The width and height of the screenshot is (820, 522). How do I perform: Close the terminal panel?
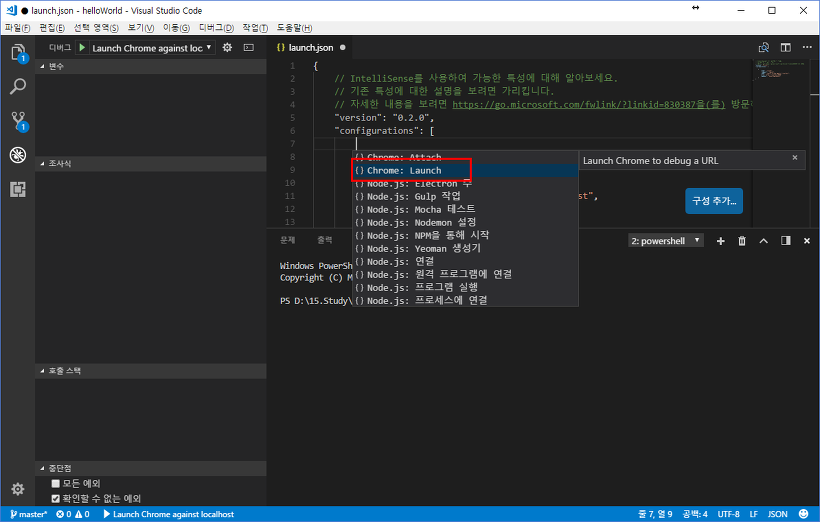tap(806, 241)
